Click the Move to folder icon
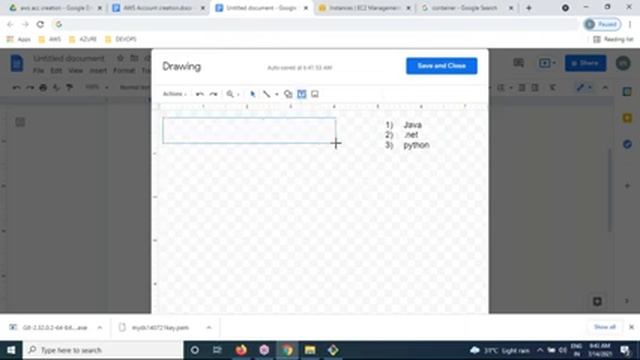 [134, 58]
